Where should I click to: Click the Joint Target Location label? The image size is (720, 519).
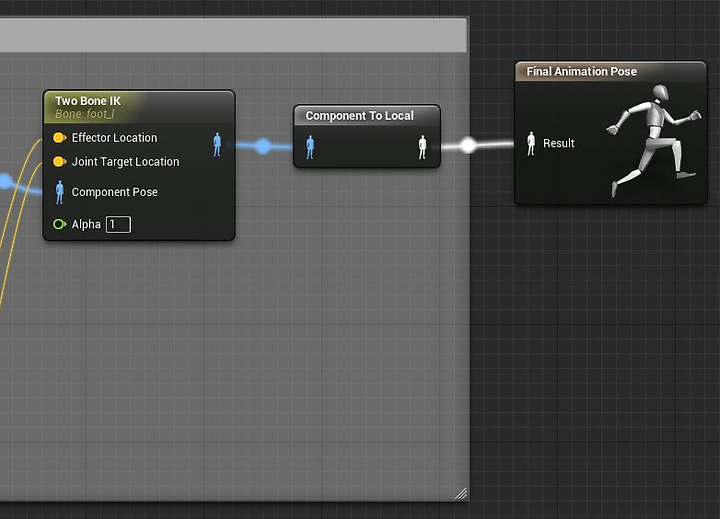point(125,162)
